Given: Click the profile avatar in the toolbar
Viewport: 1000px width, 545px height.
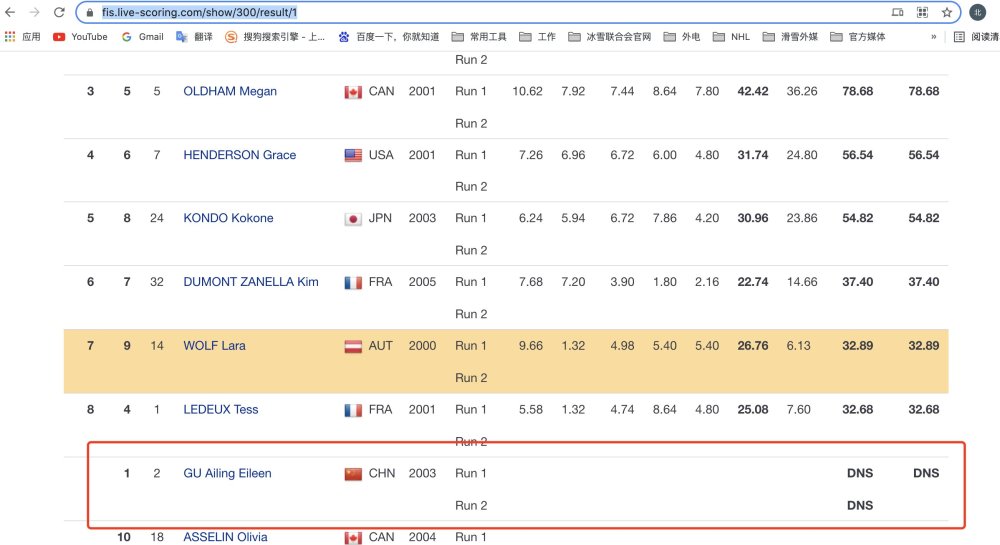Looking at the screenshot, I should pos(978,12).
